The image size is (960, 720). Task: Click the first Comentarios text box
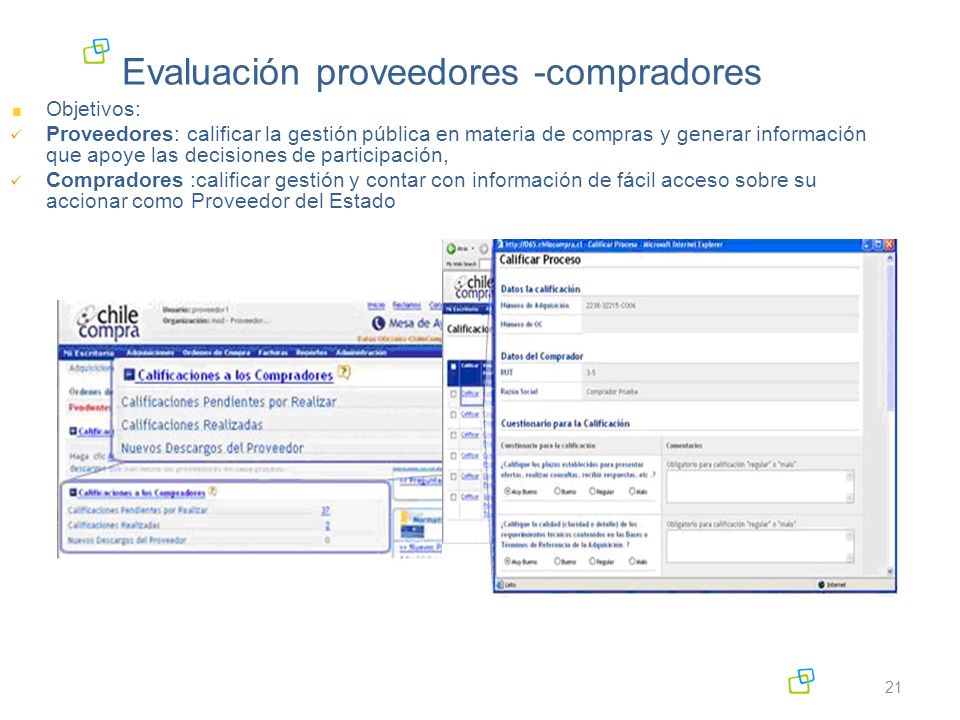pos(760,487)
